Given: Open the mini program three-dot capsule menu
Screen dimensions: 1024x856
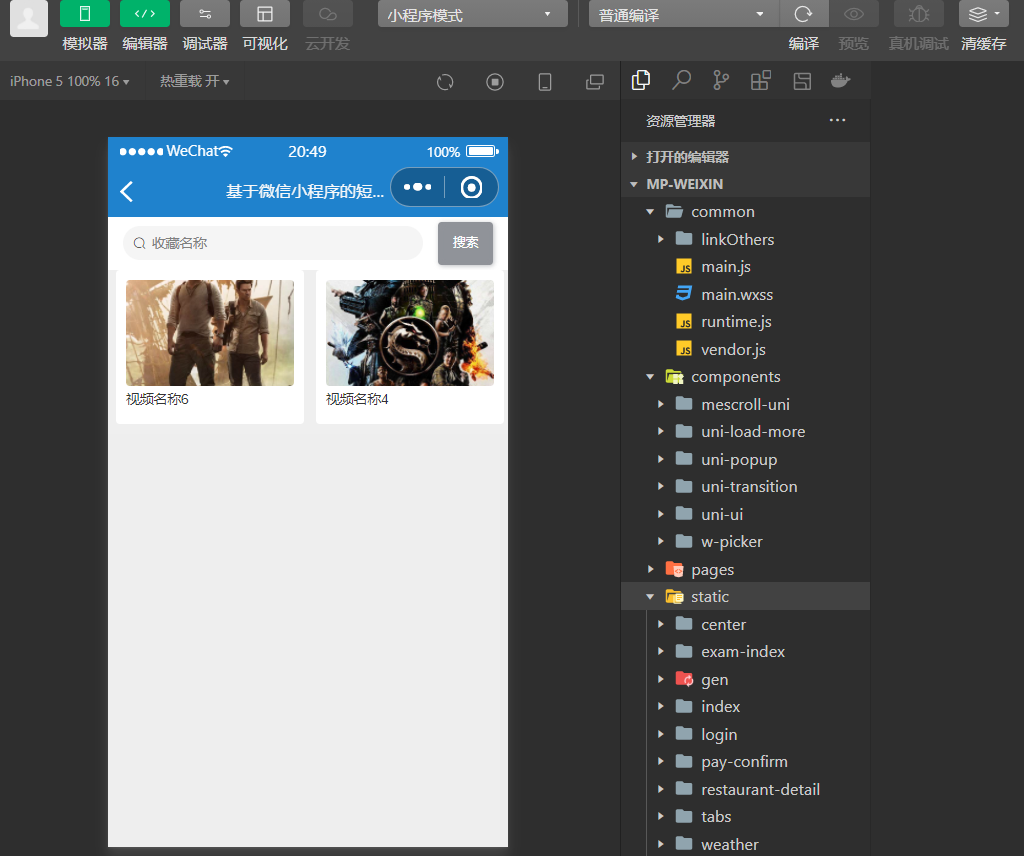Looking at the screenshot, I should click(417, 187).
